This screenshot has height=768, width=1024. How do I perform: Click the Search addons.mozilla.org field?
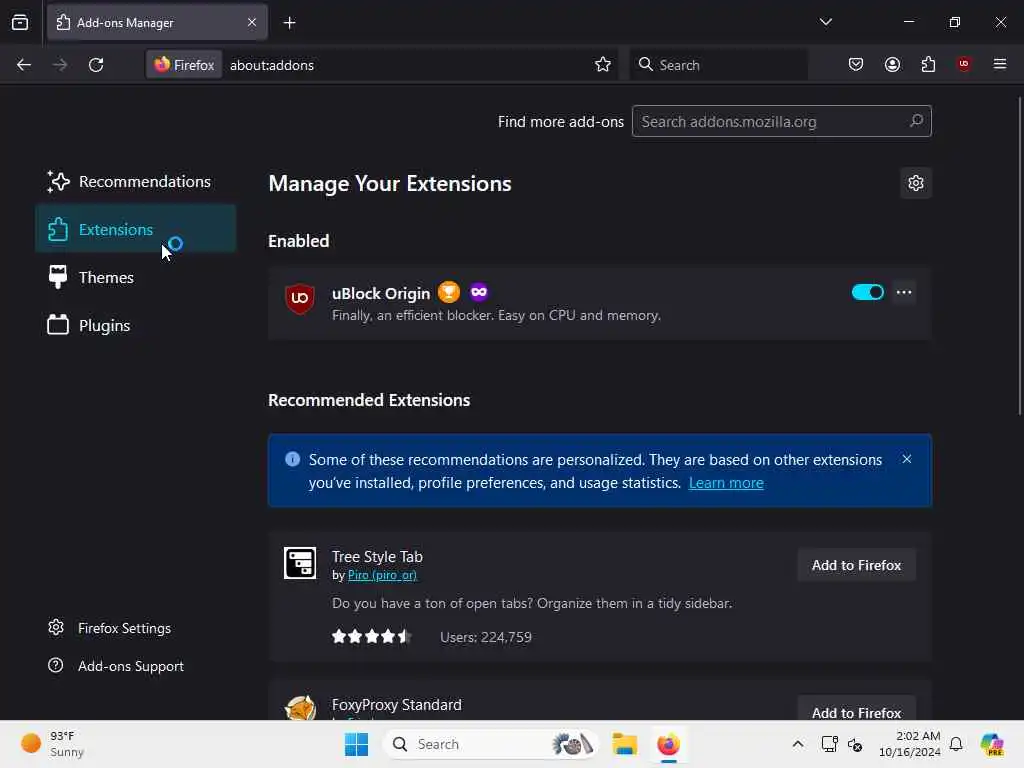pyautogui.click(x=782, y=121)
